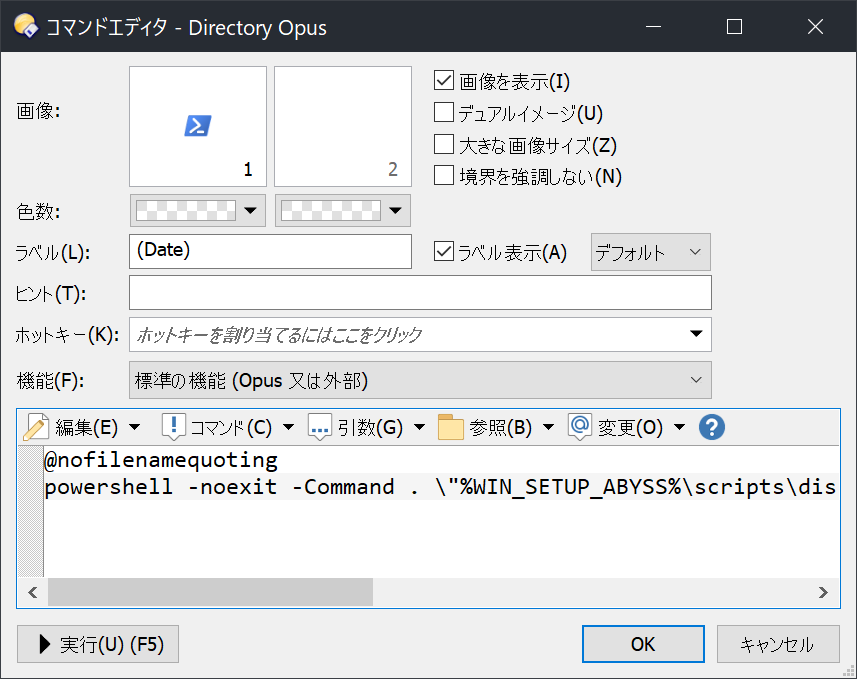Click the コマンド(C) exclamation icon
857x679 pixels.
pyautogui.click(x=173, y=428)
